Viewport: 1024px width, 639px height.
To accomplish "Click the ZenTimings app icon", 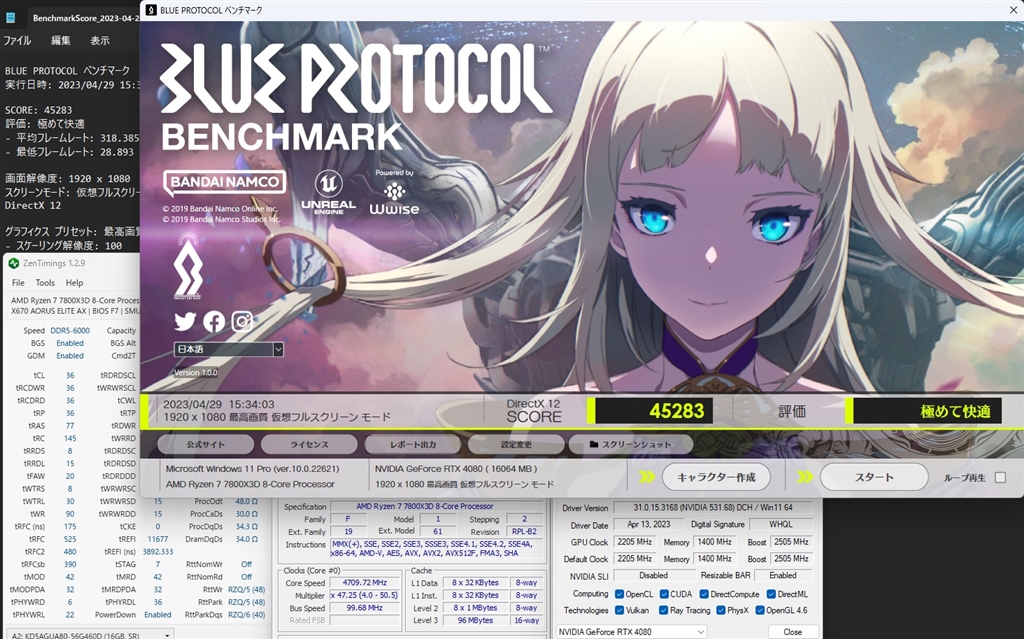I will (13, 263).
